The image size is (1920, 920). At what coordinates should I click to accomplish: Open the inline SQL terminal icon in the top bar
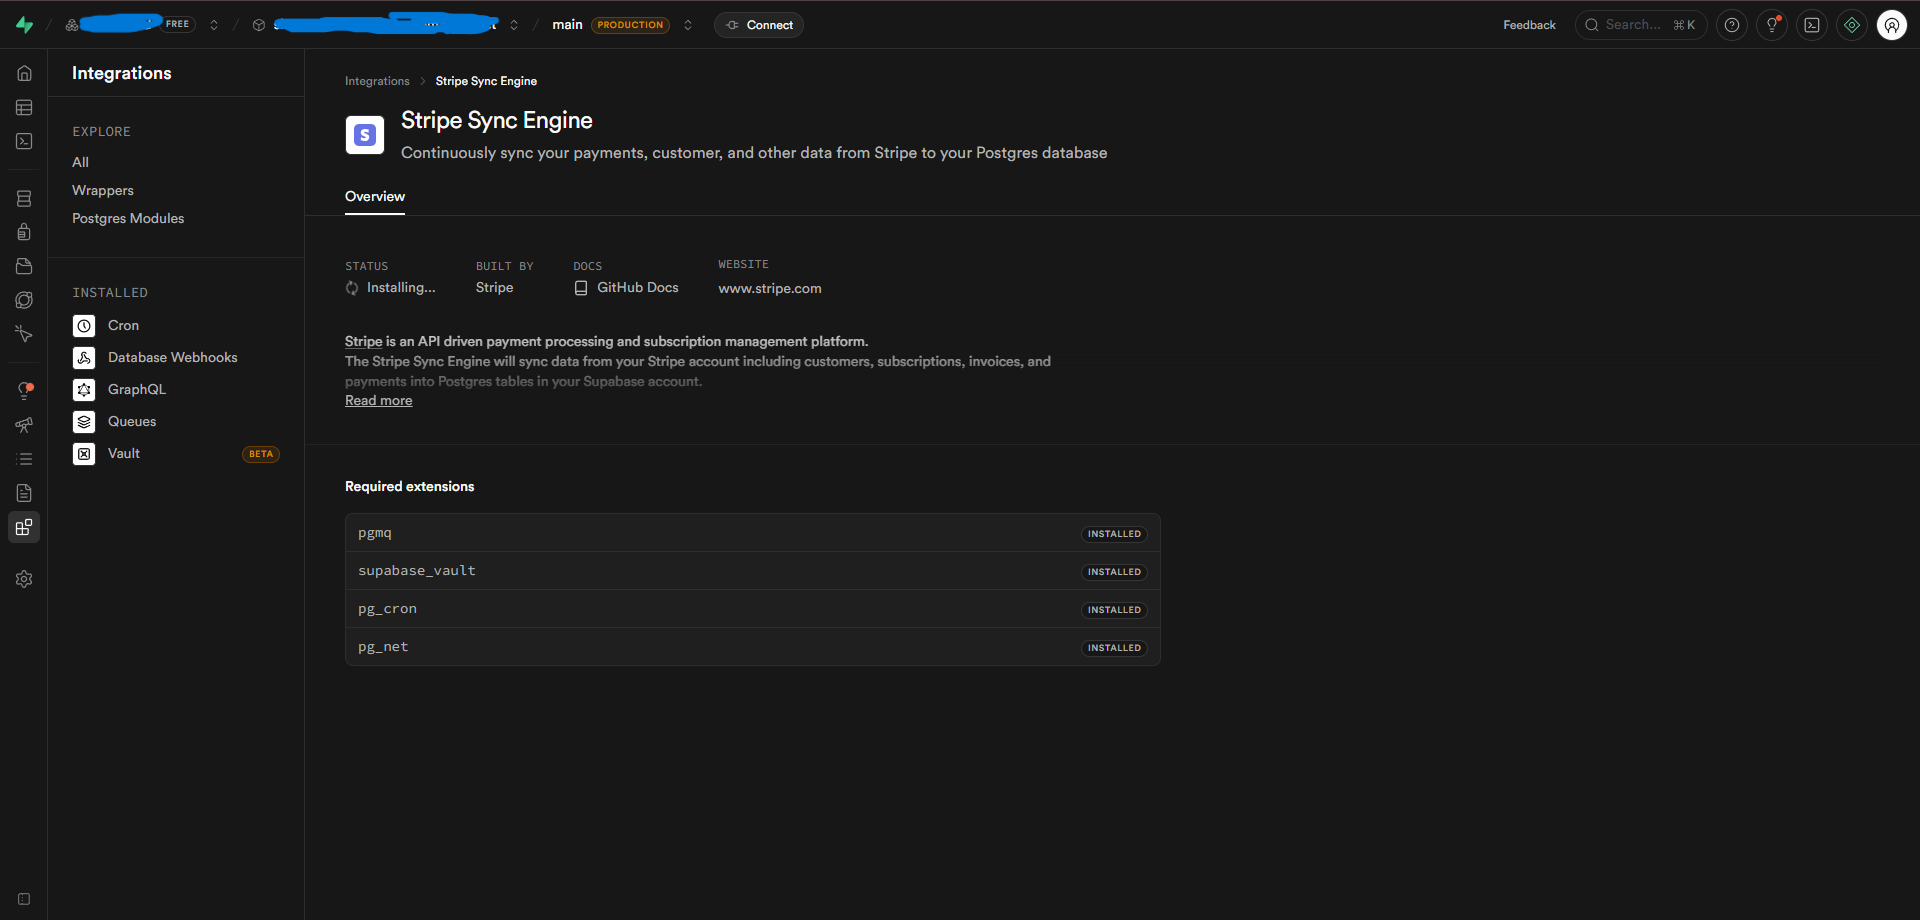[1812, 25]
